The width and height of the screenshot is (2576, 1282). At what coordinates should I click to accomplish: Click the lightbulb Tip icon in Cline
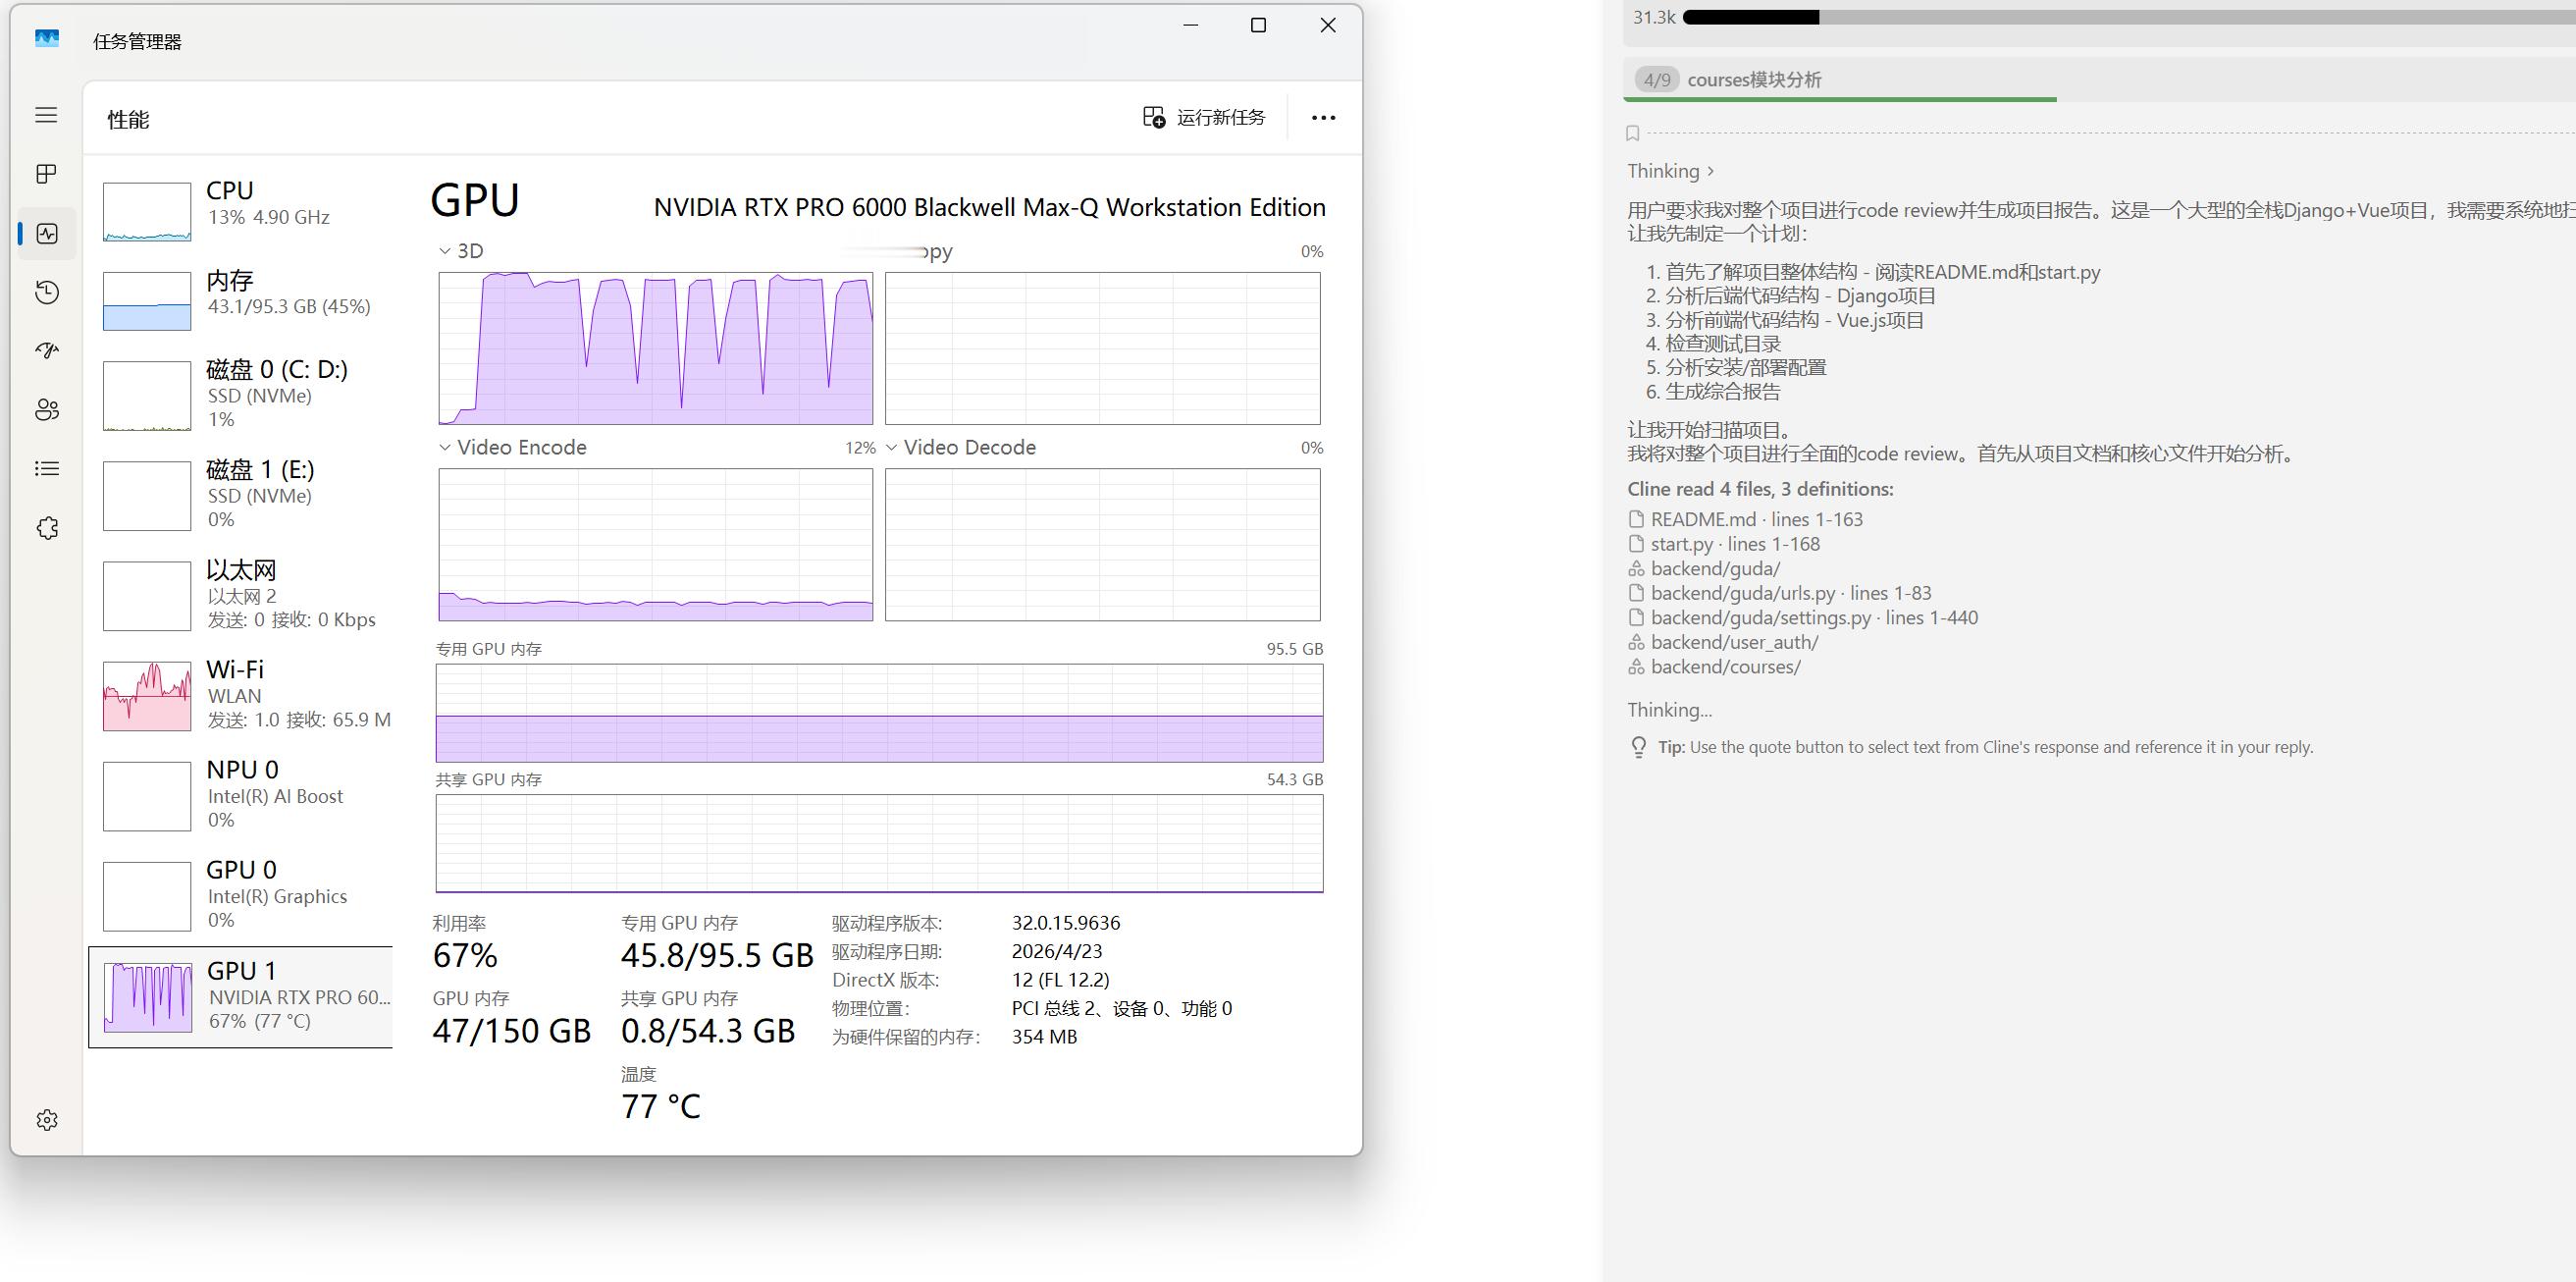click(1638, 747)
